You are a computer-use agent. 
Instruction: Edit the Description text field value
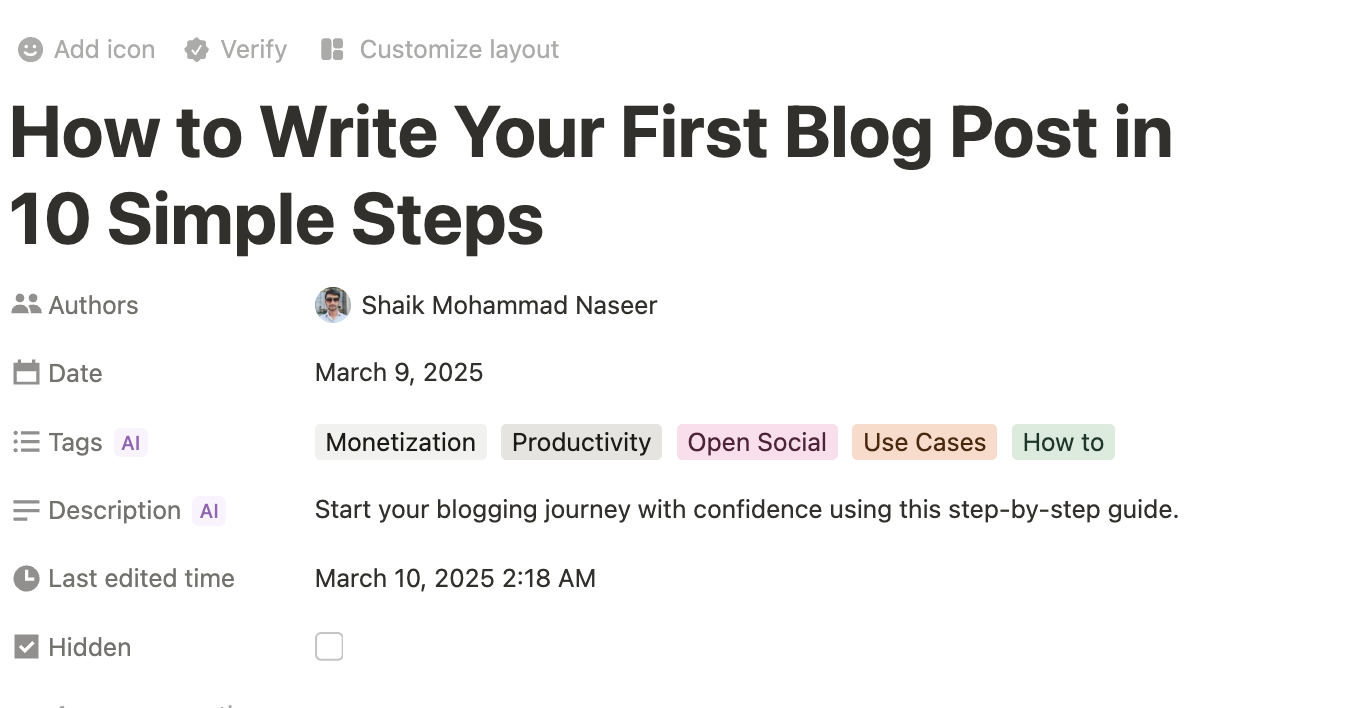coord(747,510)
